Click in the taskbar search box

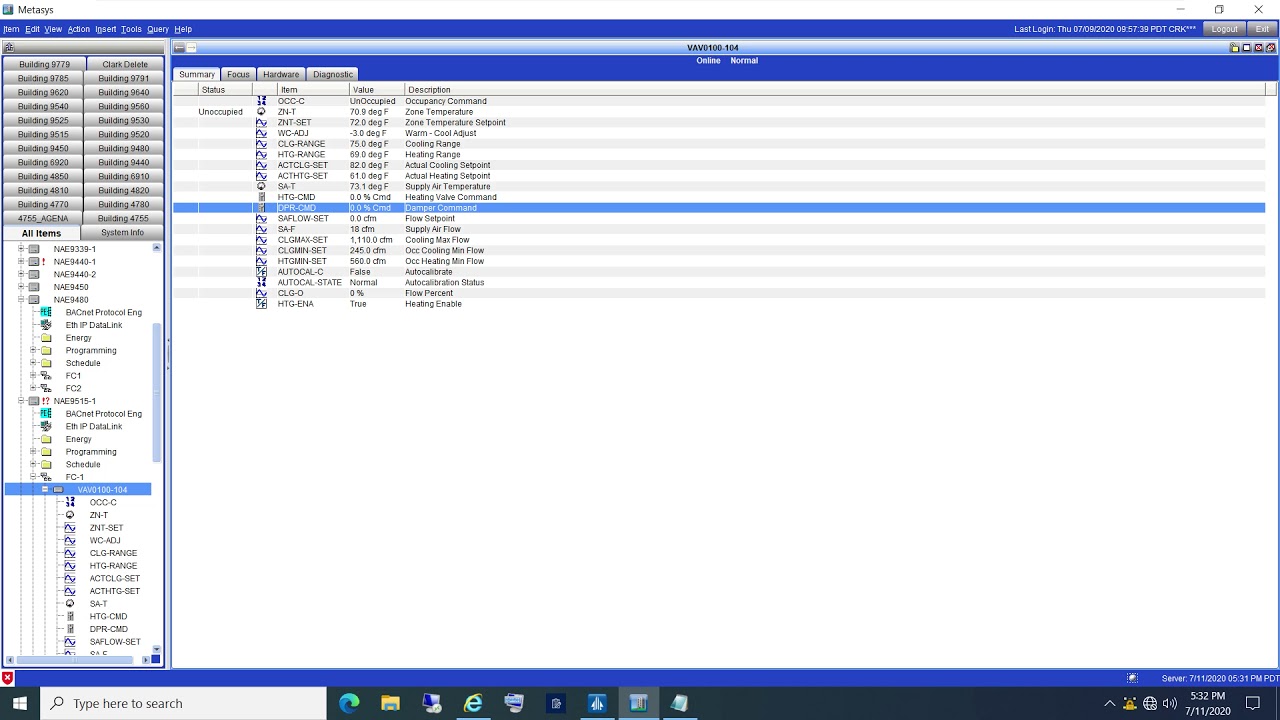(x=183, y=703)
